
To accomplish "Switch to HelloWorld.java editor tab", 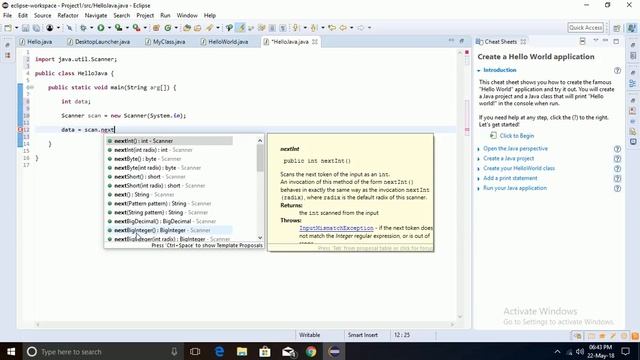I will coord(224,42).
